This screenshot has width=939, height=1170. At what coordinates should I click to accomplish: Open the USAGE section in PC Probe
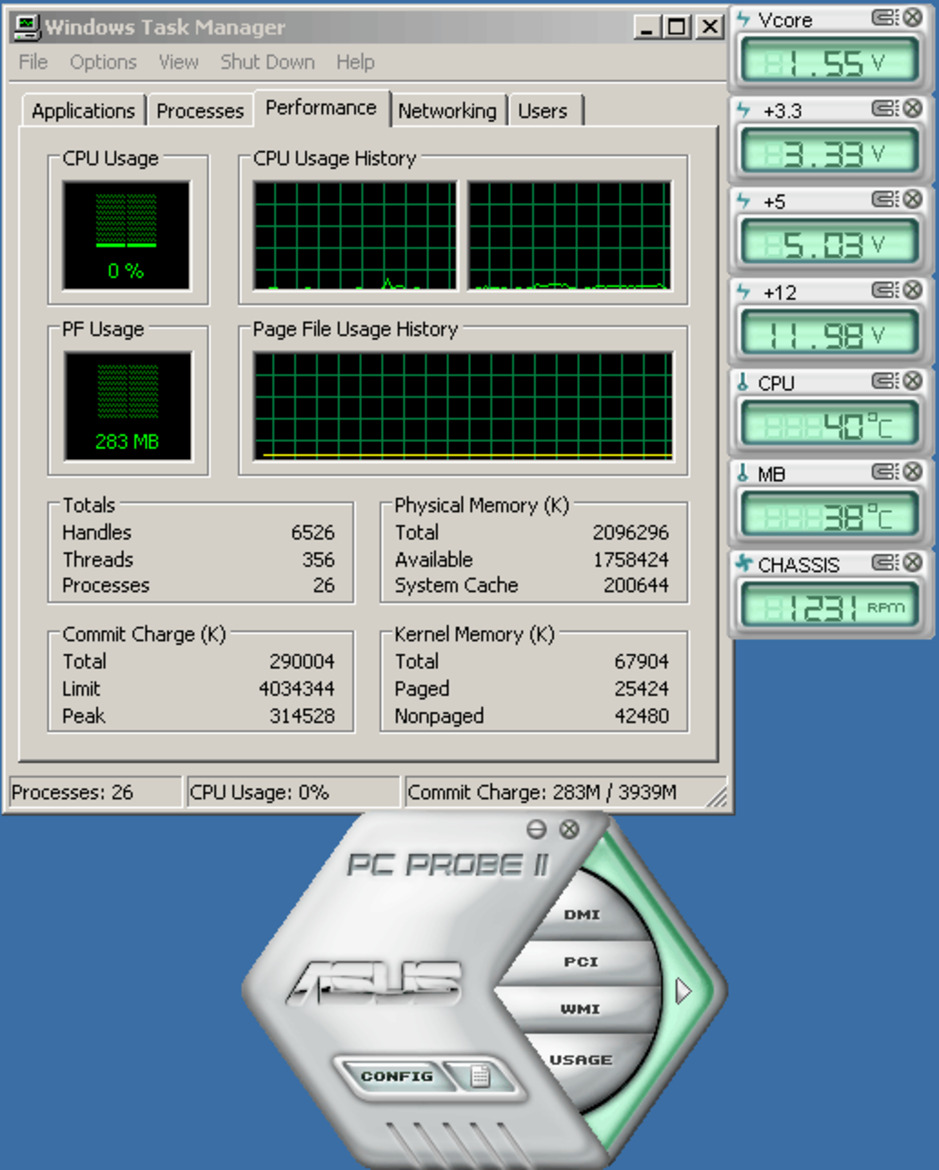click(x=581, y=1060)
